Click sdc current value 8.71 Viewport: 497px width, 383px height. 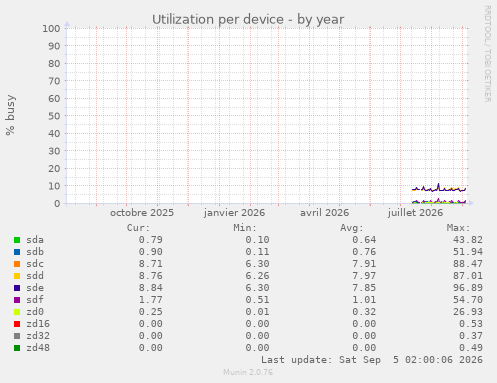point(151,264)
